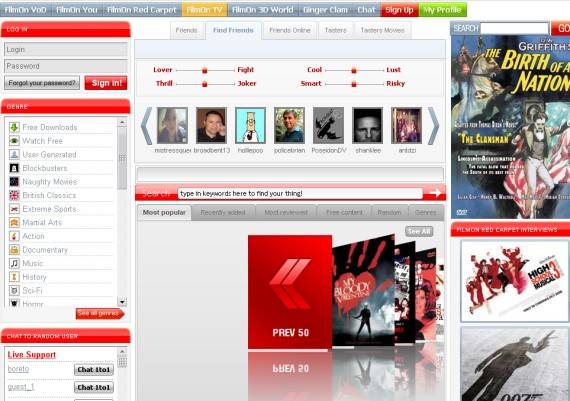This screenshot has width=570, height=401.
Task: Switch to the Friends Online tab
Action: pos(290,31)
